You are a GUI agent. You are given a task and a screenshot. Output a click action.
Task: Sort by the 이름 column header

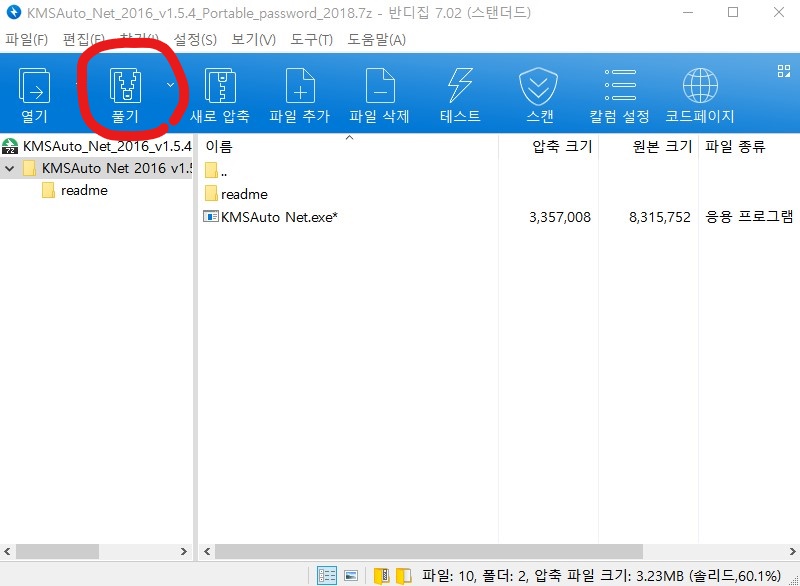click(219, 147)
